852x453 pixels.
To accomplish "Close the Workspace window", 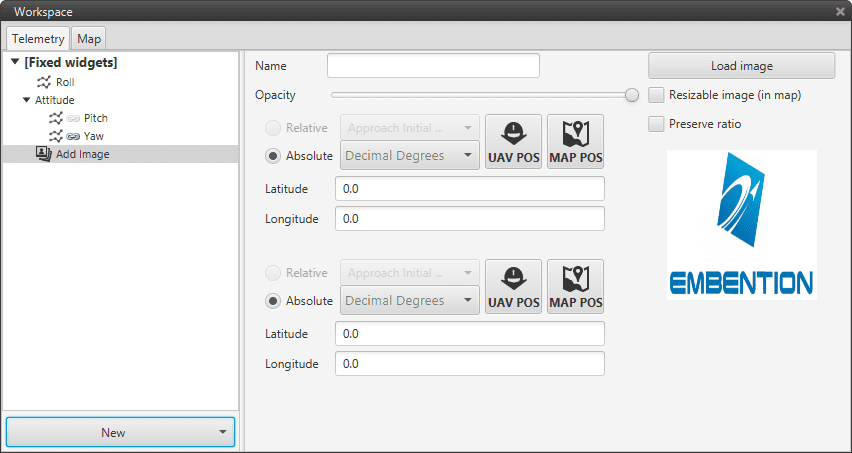I will pos(840,11).
